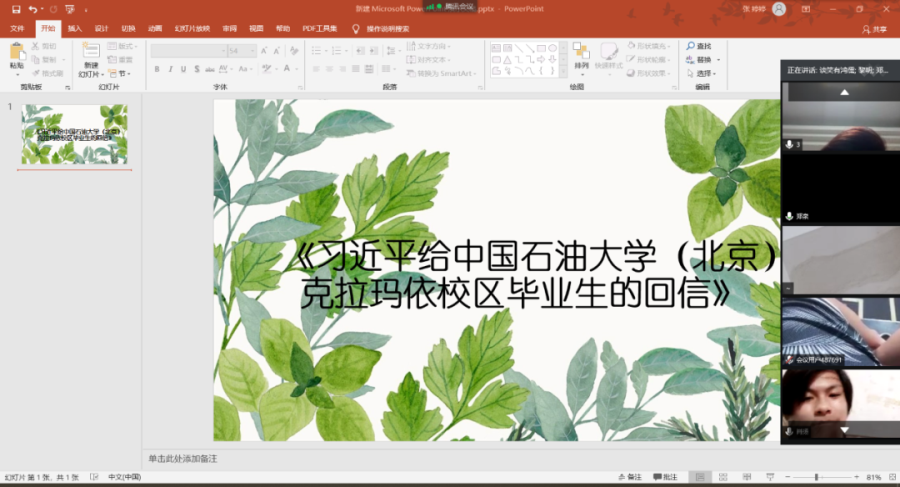The height and width of the screenshot is (487, 900).
Task: Select slide 1 thumbnail in left panel
Action: pyautogui.click(x=75, y=135)
